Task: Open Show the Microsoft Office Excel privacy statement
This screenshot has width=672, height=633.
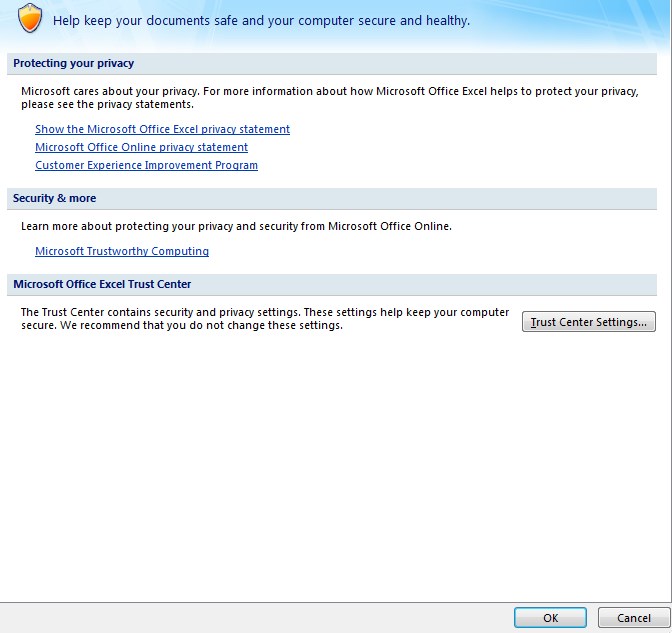Action: click(162, 129)
